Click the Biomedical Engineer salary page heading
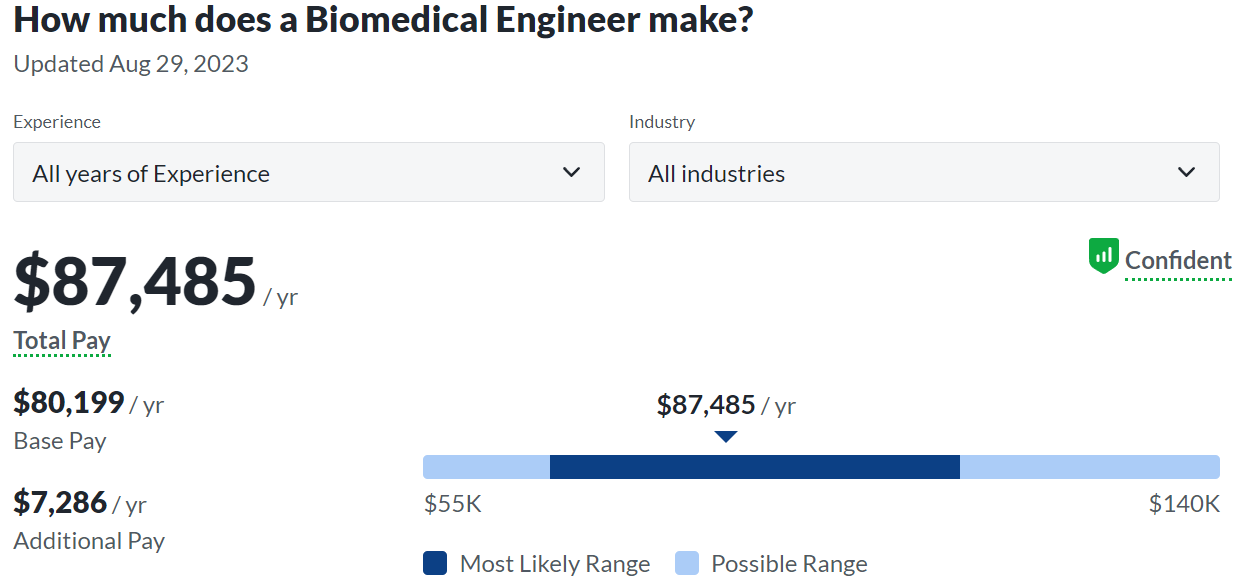This screenshot has height=584, width=1254. pyautogui.click(x=383, y=20)
